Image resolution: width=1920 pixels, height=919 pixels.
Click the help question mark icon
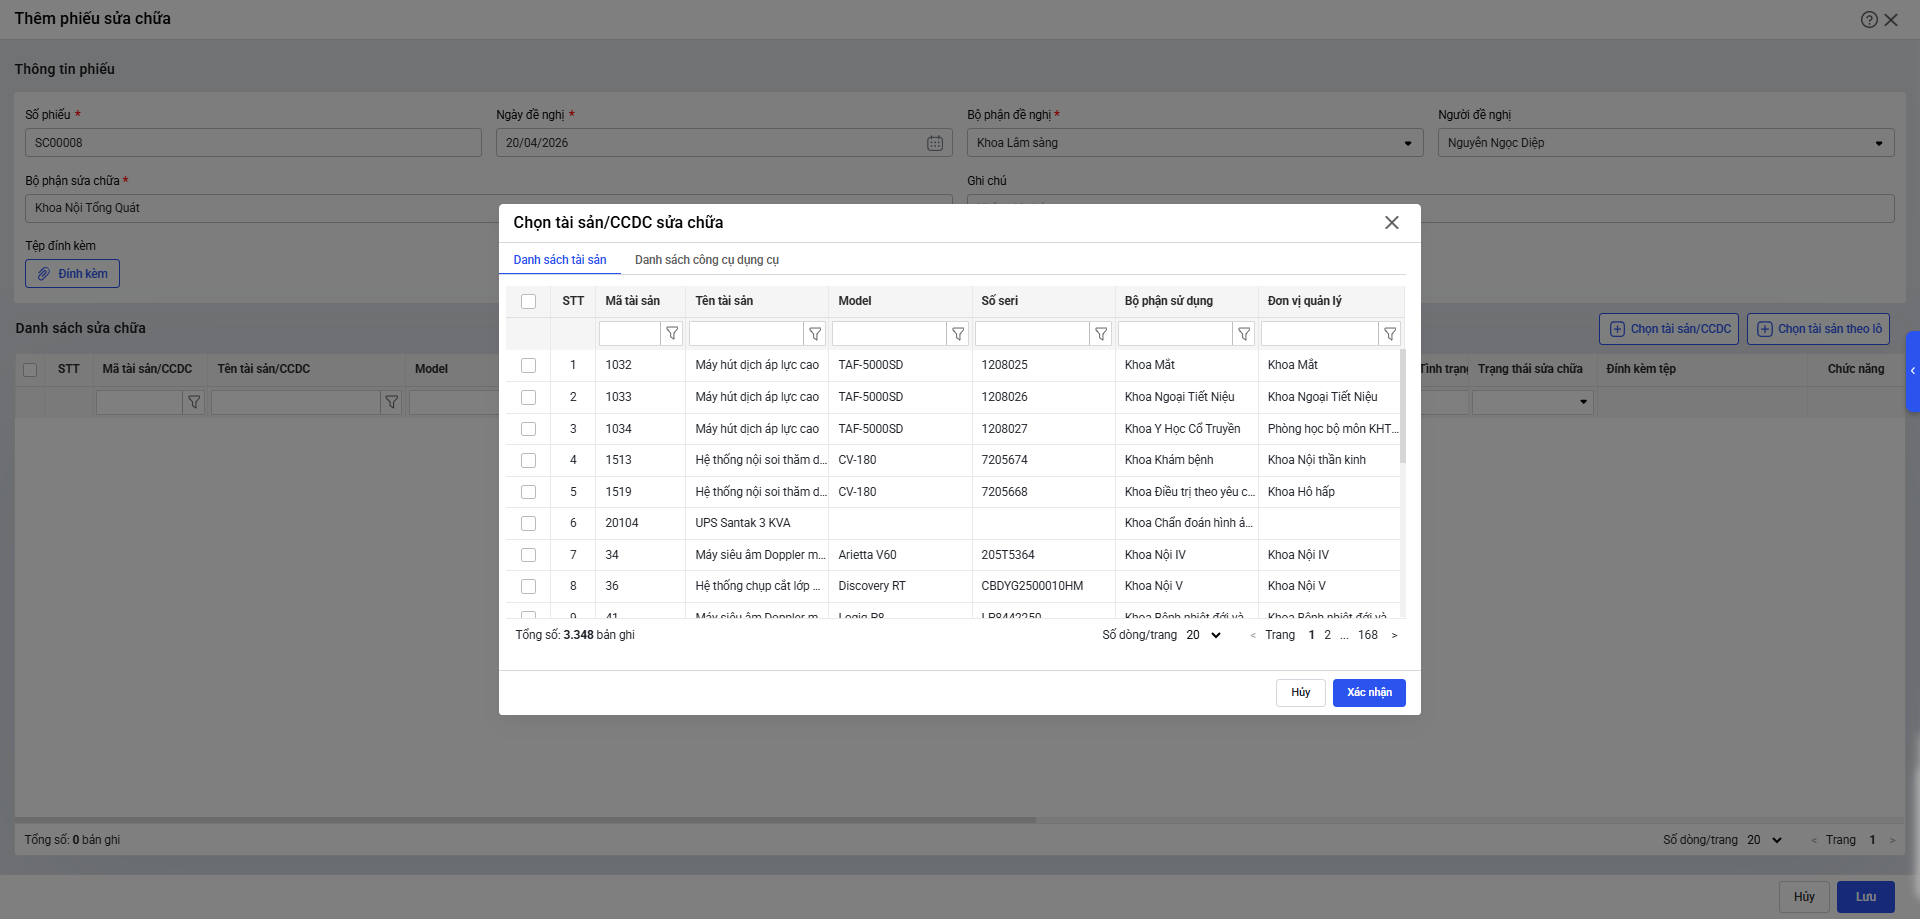point(1868,19)
